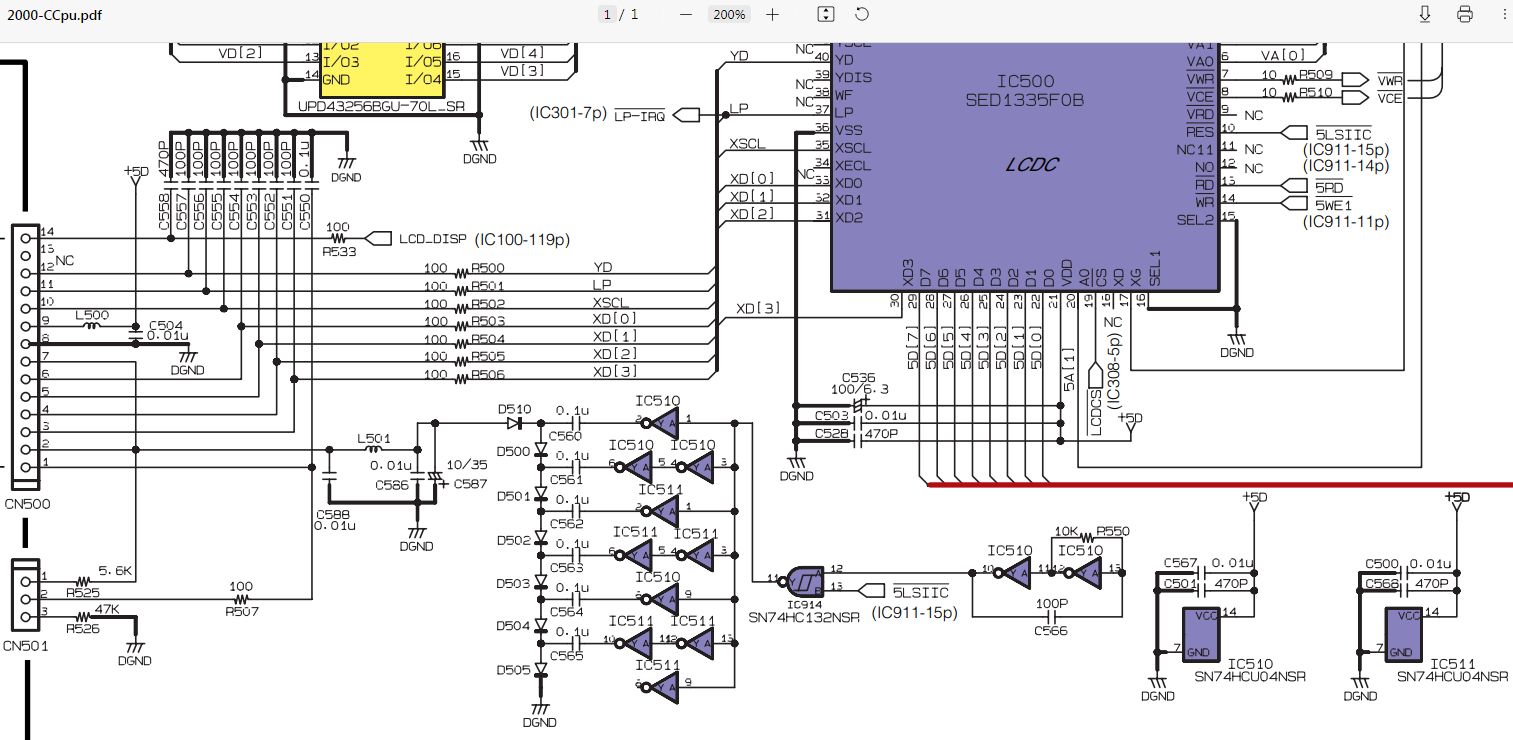This screenshot has height=740, width=1513.
Task: Click the LCDC label on the chip
Action: (x=1033, y=165)
